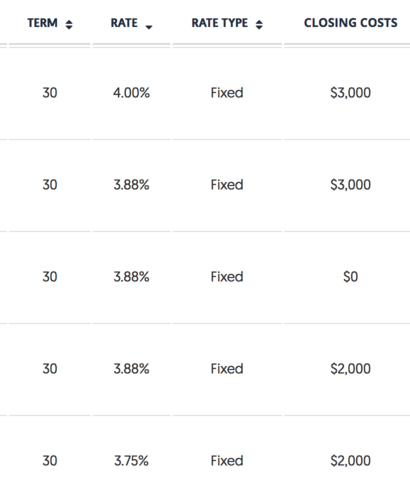Click Fixed in the $0 closing costs row
This screenshot has width=410, height=488.
click(x=227, y=277)
